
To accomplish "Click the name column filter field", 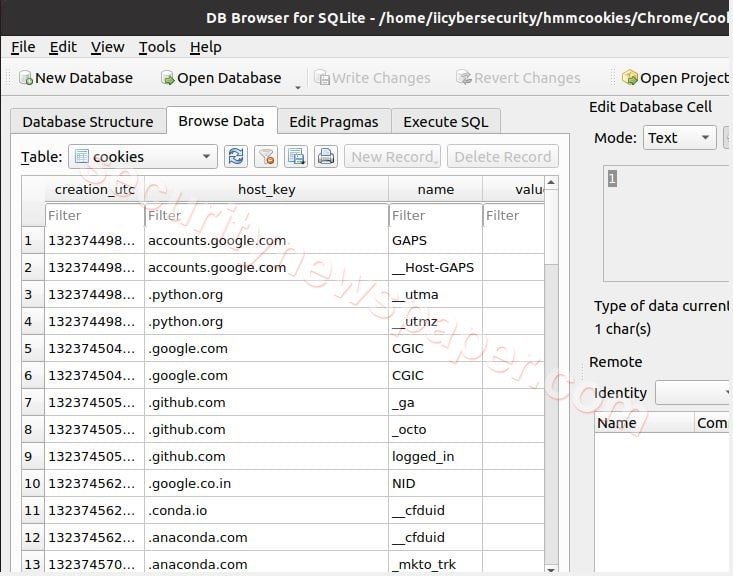I will [435, 215].
